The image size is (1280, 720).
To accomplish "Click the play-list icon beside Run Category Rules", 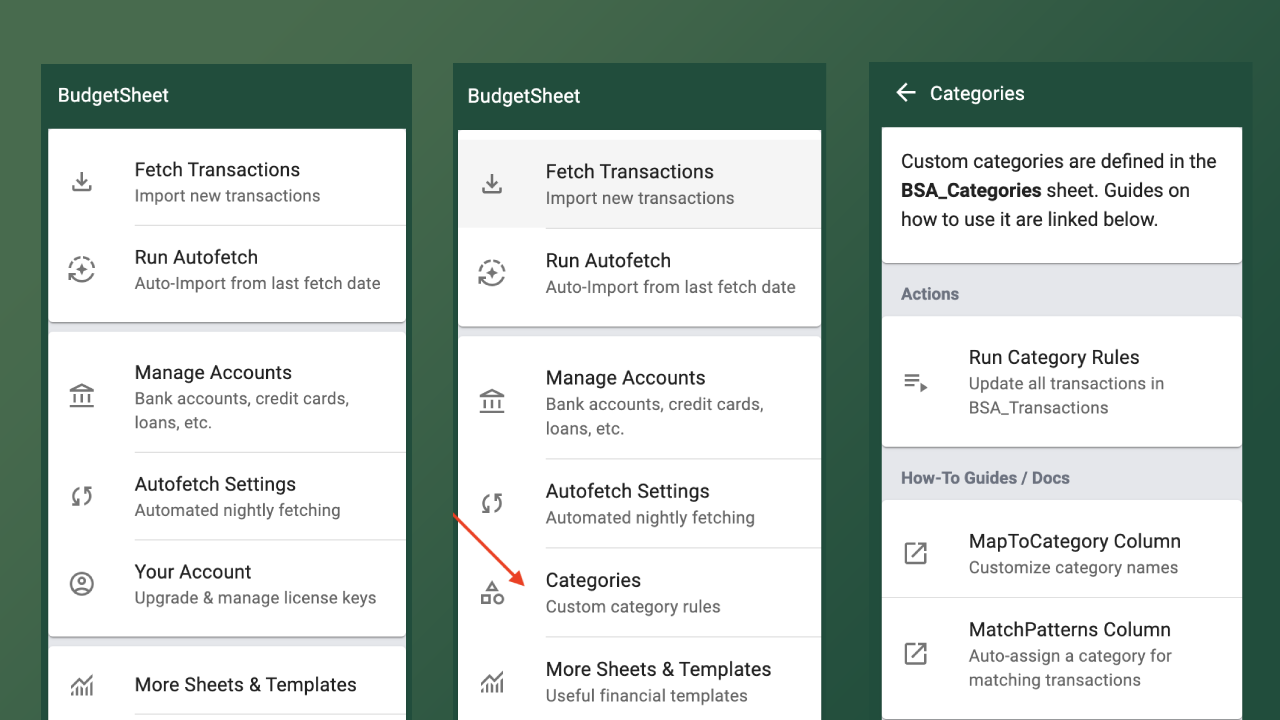I will (x=916, y=382).
